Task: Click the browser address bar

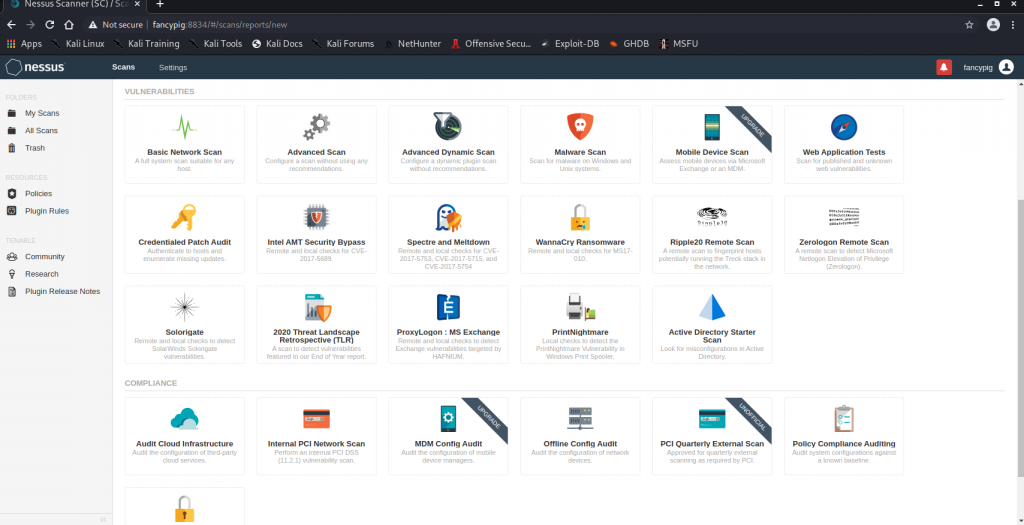Action: click(522, 25)
